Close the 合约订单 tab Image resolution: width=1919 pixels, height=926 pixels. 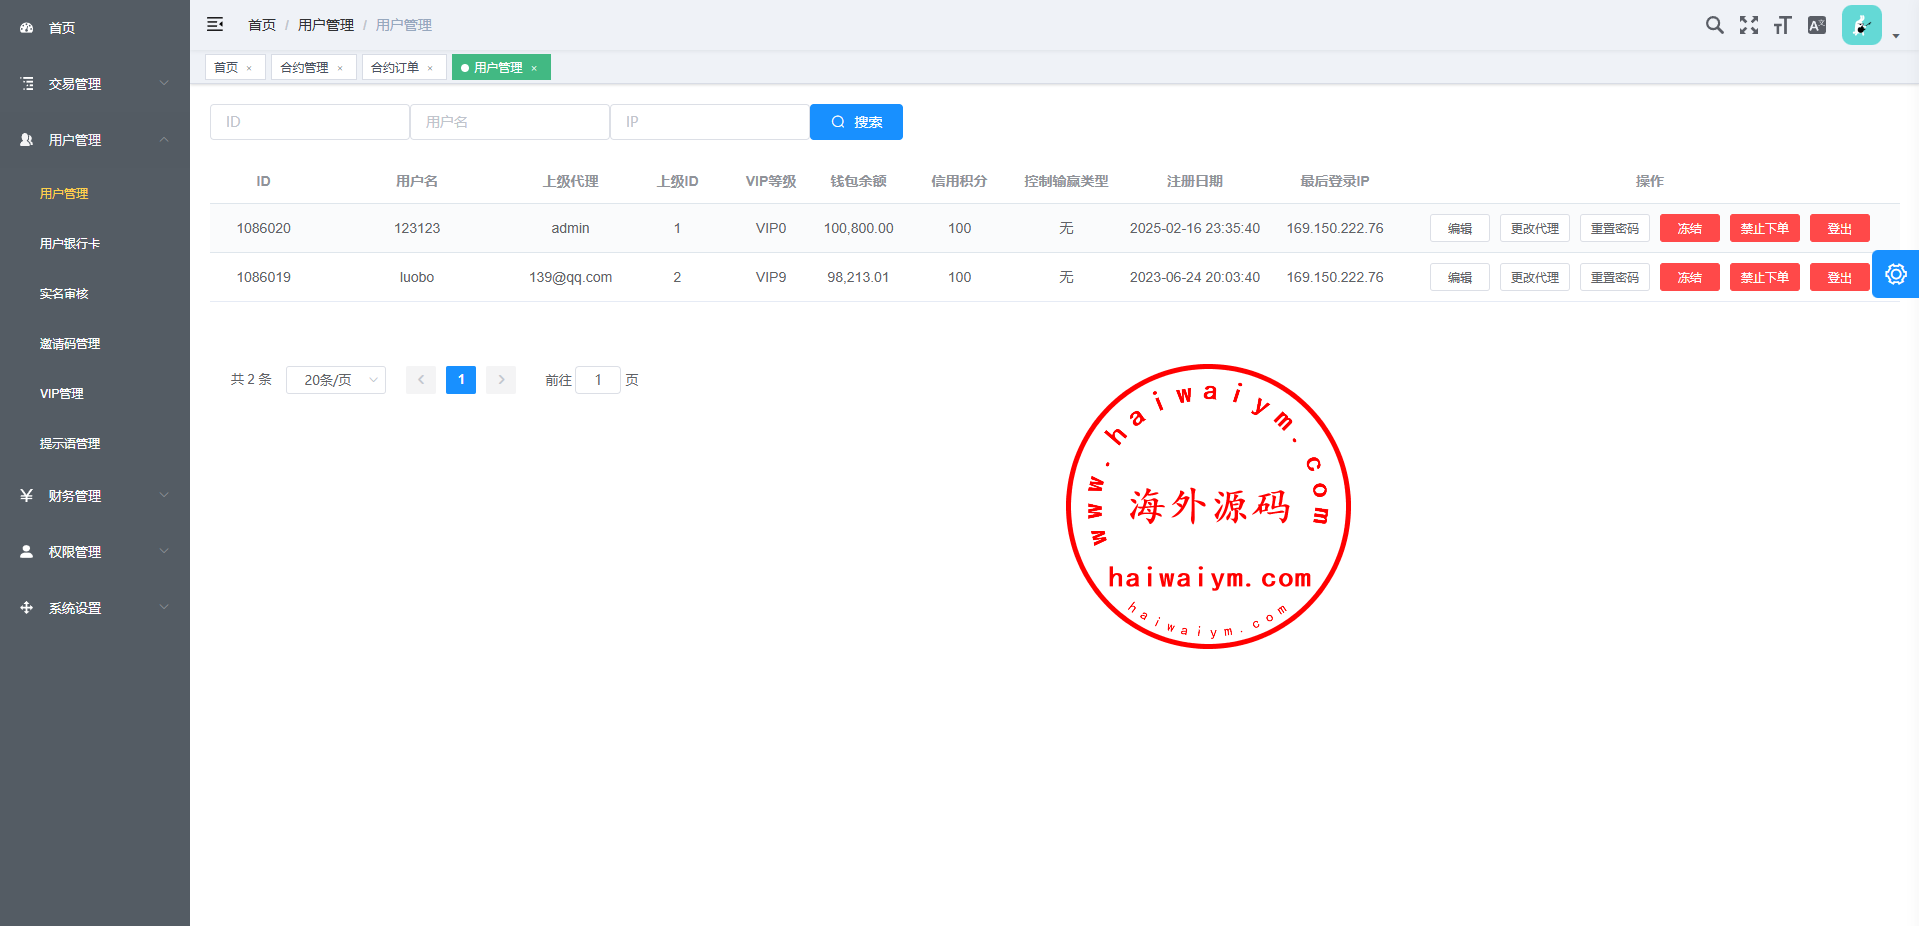pos(430,68)
